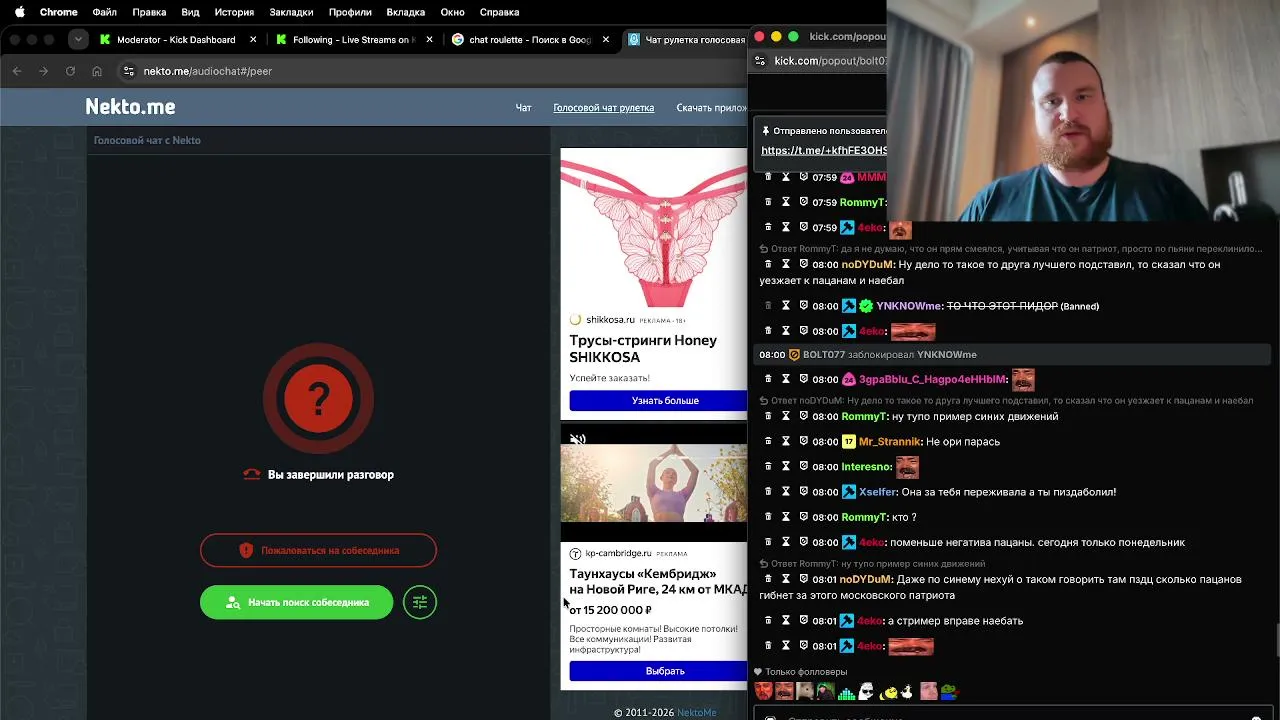Viewport: 1280px width, 720px height.
Task: Open Голосовой чат рулетка navigation link
Action: (604, 108)
